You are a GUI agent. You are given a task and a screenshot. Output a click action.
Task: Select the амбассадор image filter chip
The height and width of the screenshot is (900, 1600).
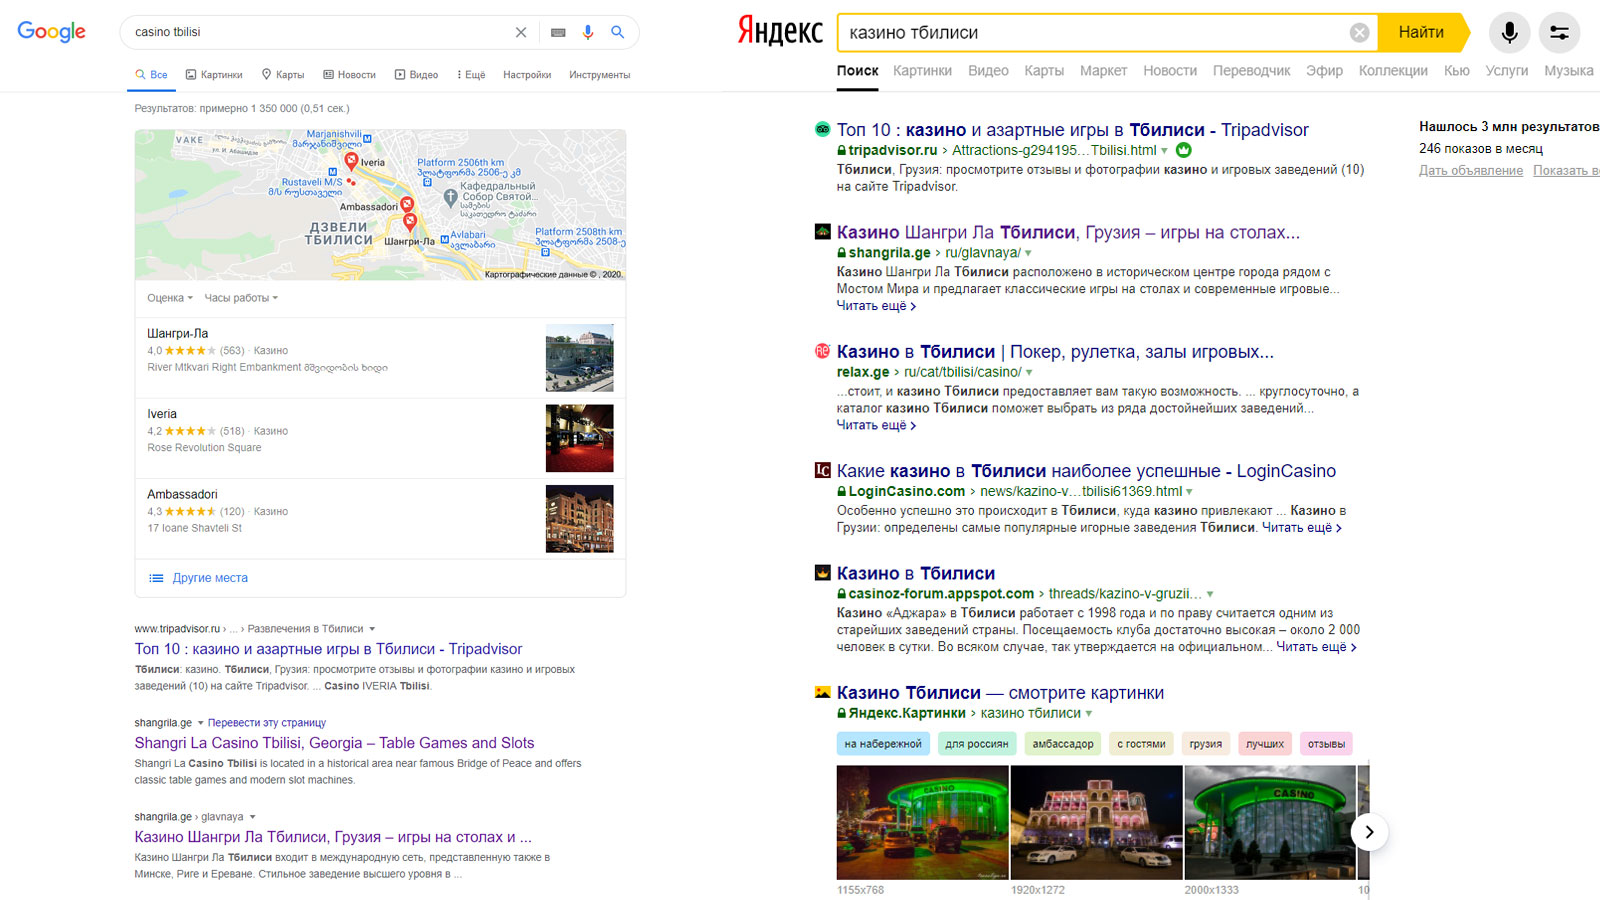click(x=1062, y=744)
